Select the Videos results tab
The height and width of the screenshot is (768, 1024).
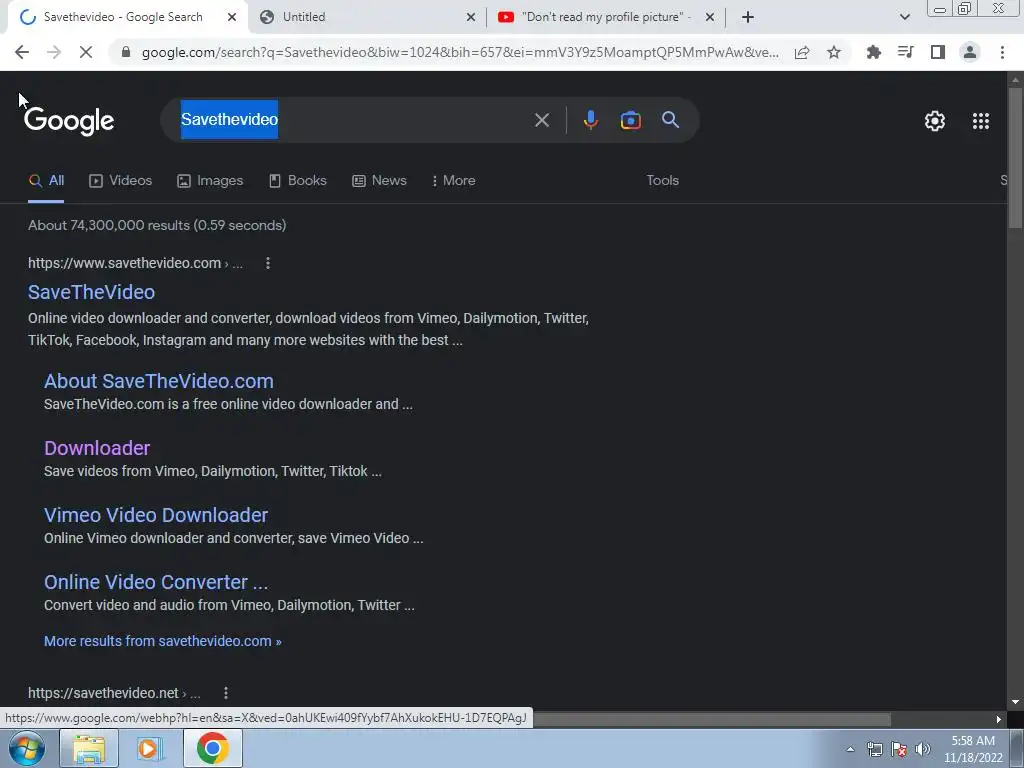point(120,180)
